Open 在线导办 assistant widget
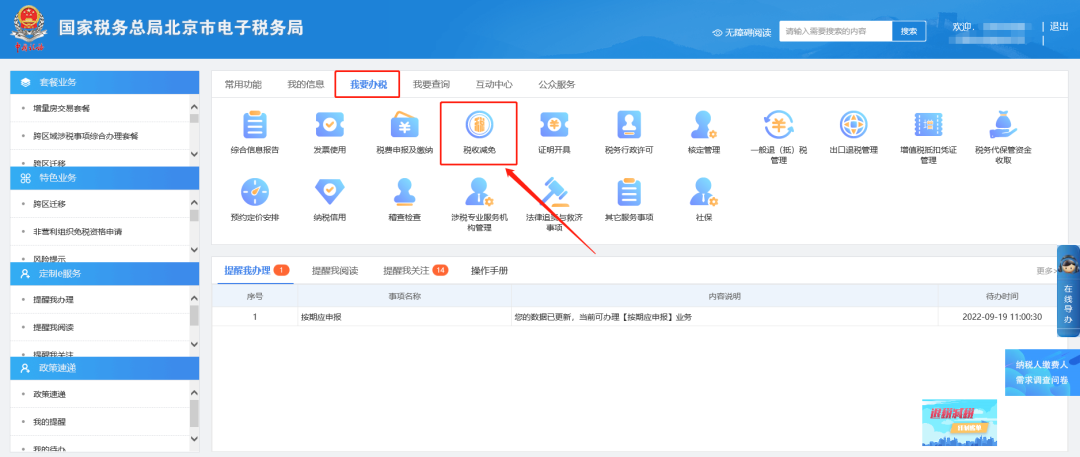1080x457 pixels. pyautogui.click(x=1068, y=292)
